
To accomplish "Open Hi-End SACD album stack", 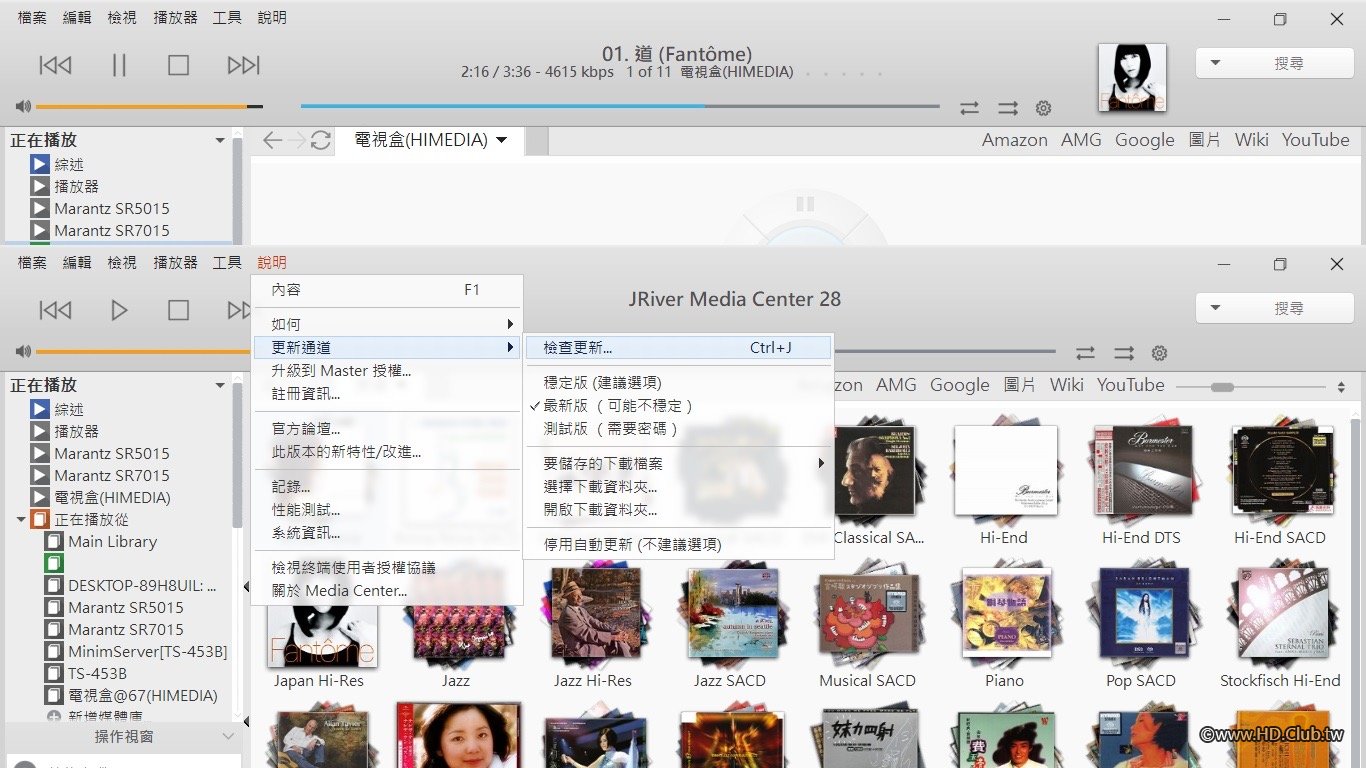I will point(1279,470).
